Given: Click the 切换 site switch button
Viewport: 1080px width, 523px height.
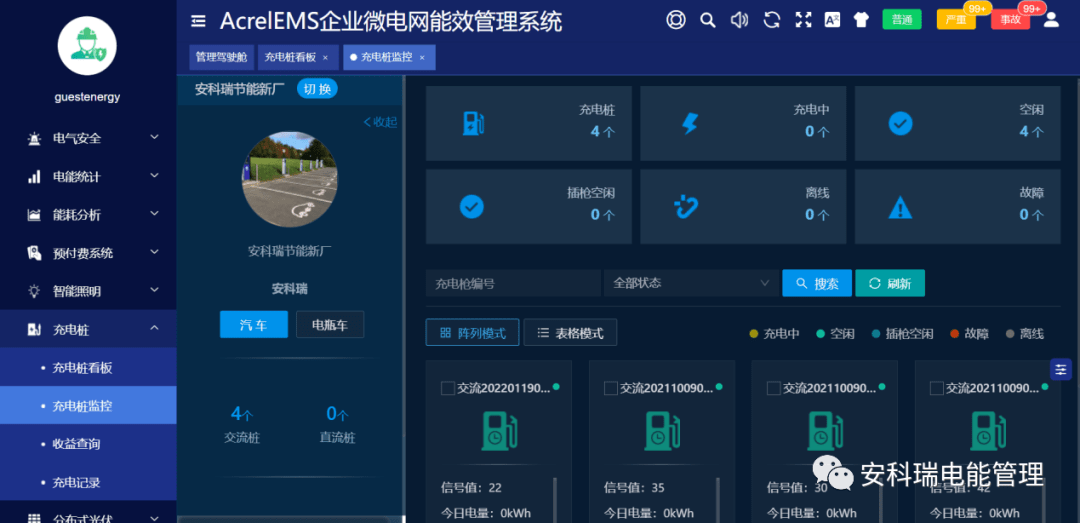Looking at the screenshot, I should point(318,89).
